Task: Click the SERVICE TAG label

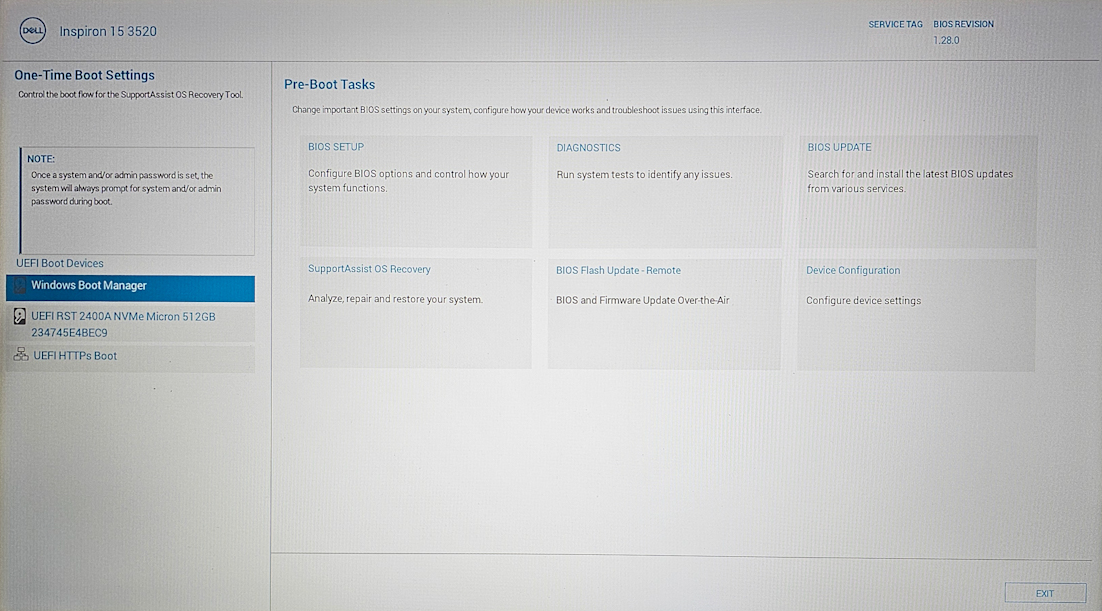Action: coord(895,24)
